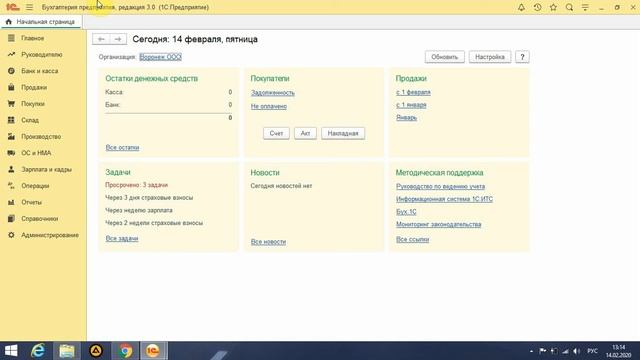The width and height of the screenshot is (640, 360).
Task: Open Зарплата и кадры section
Action: (47, 169)
